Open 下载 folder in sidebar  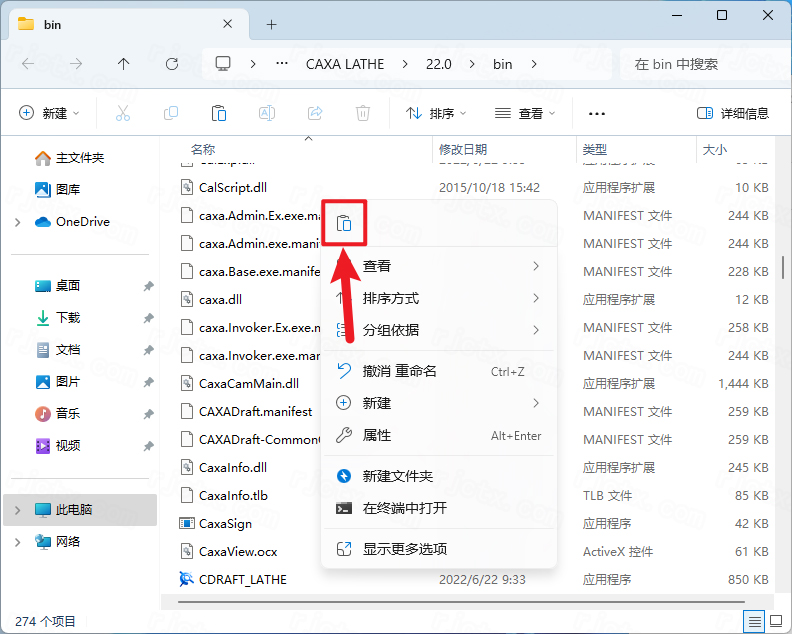pyautogui.click(x=68, y=317)
